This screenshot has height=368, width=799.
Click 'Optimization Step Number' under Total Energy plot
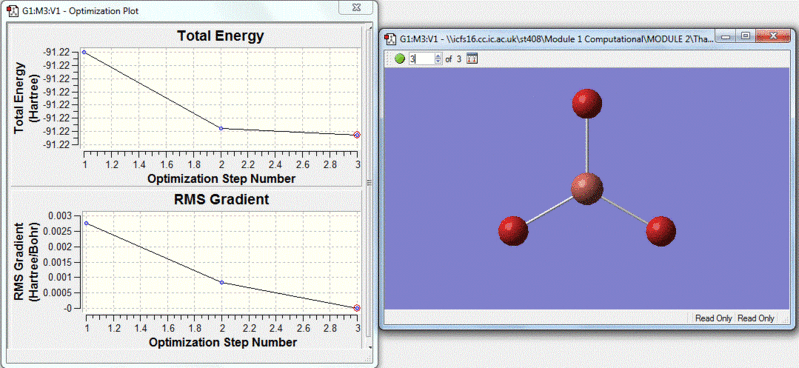click(x=221, y=179)
